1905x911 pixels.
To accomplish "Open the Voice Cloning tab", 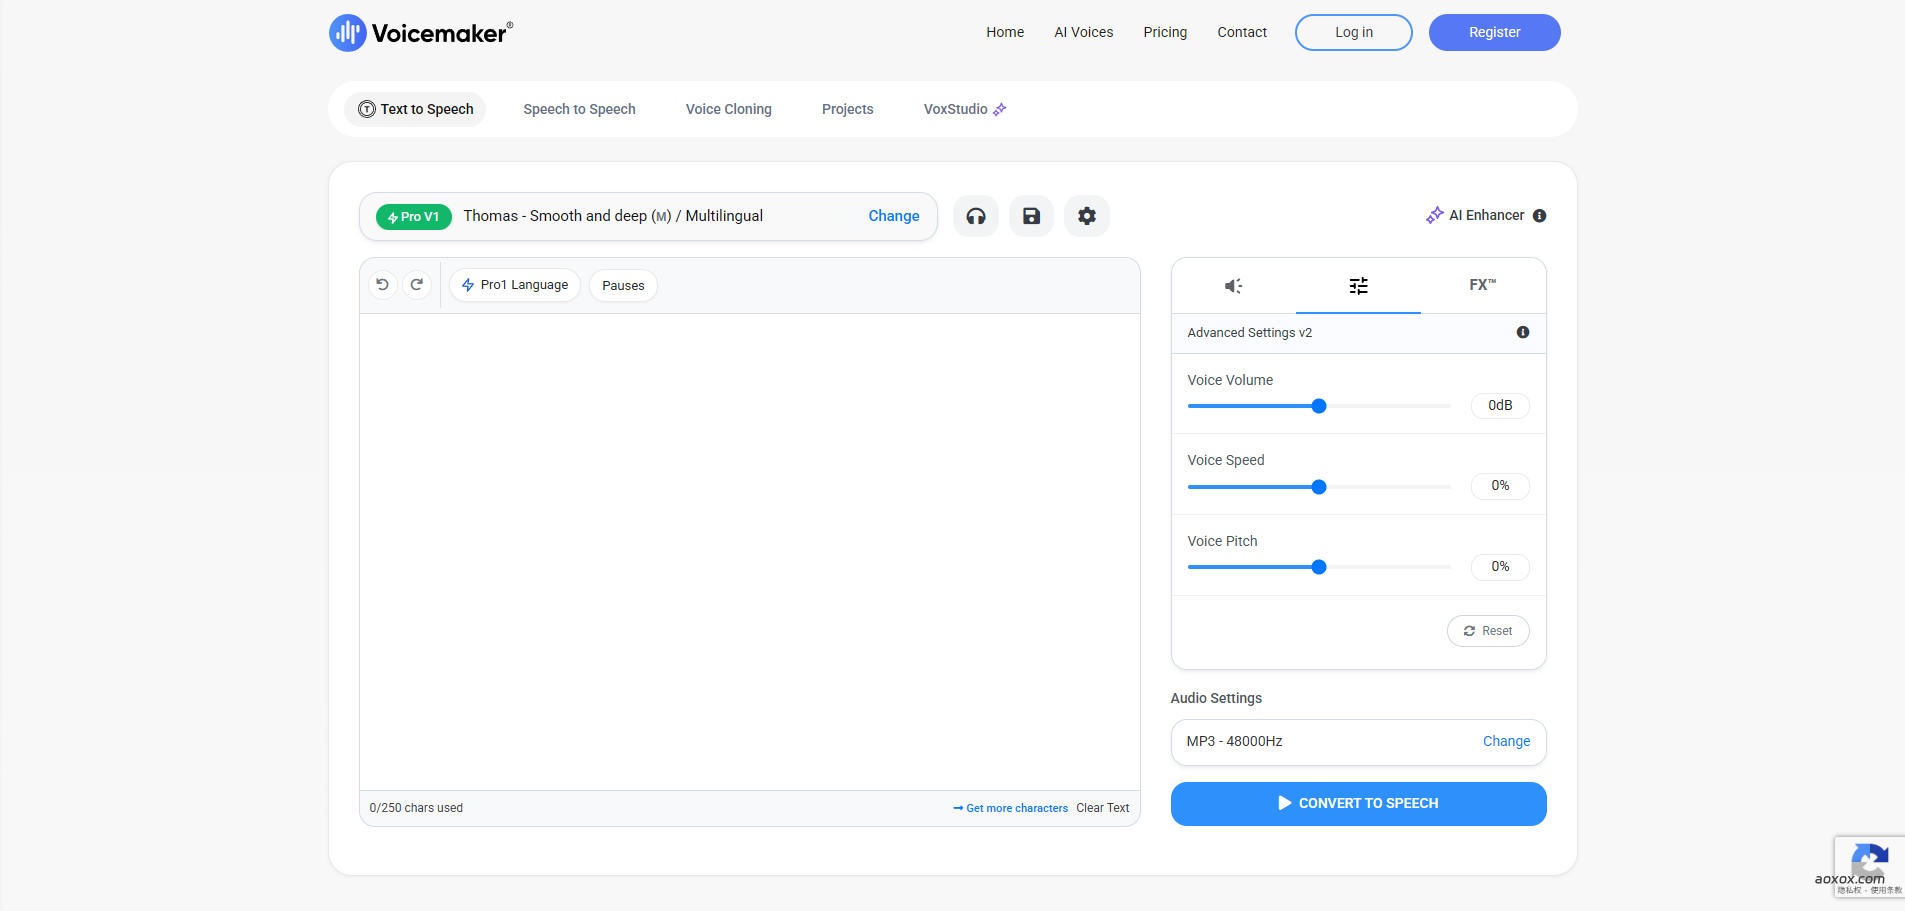I will [728, 109].
